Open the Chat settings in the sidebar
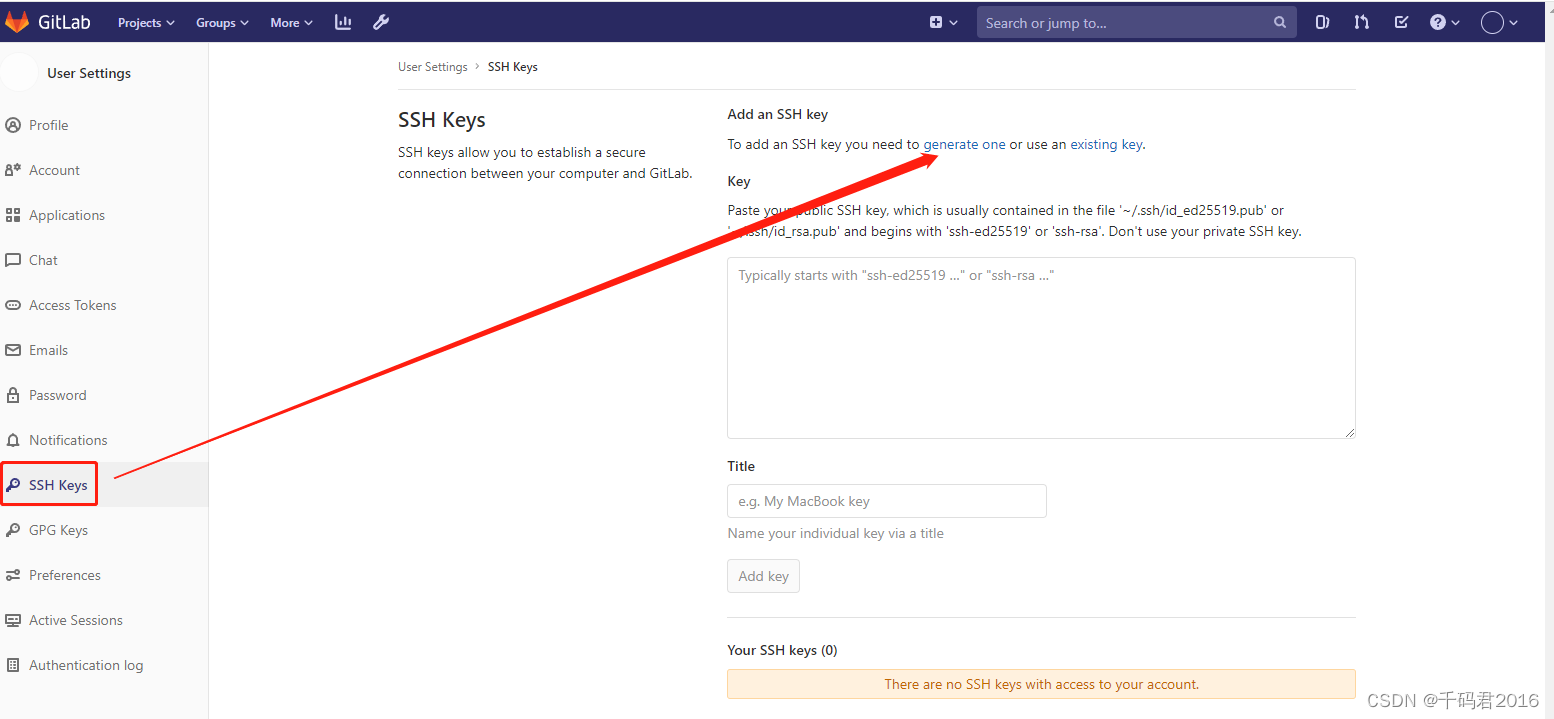This screenshot has width=1554, height=719. coord(42,259)
